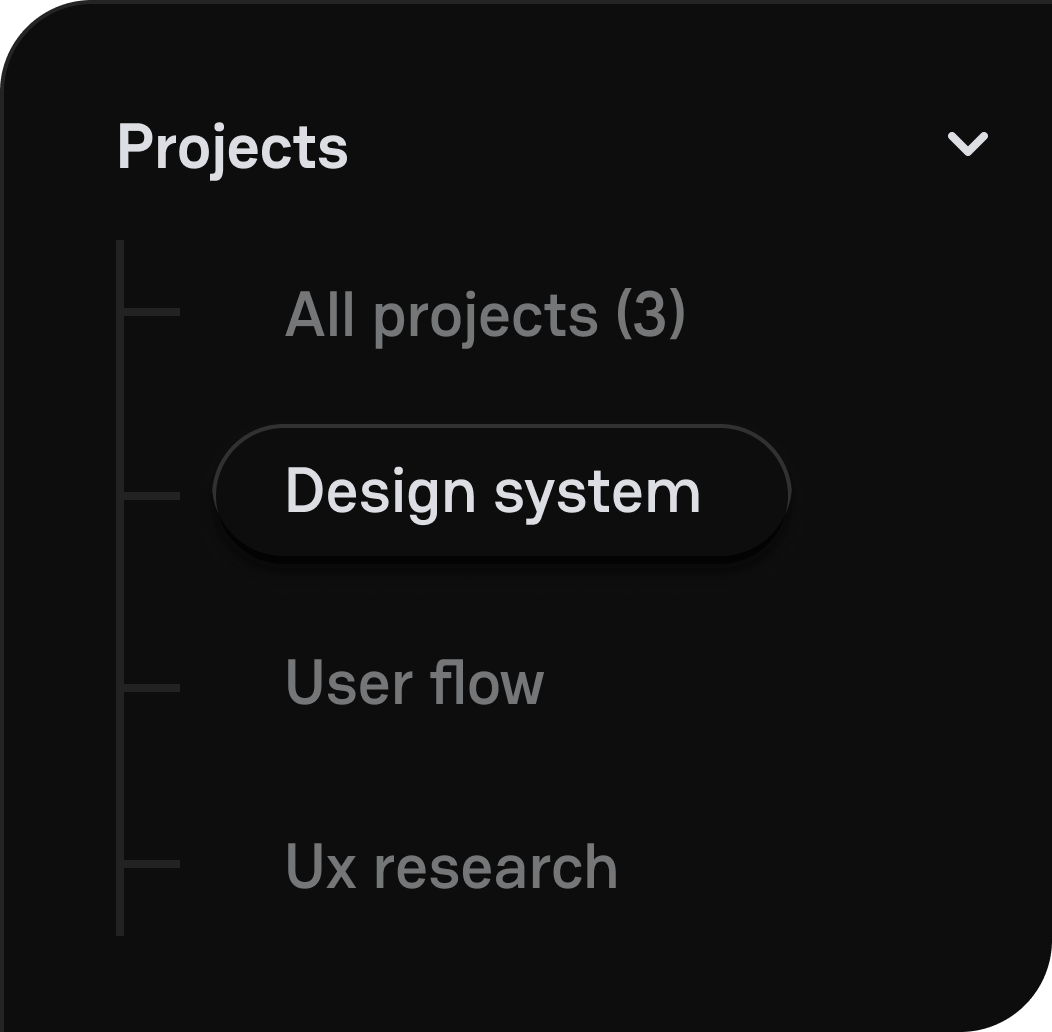Select User flow from the project list
Image resolution: width=1052 pixels, height=1032 pixels.
414,685
